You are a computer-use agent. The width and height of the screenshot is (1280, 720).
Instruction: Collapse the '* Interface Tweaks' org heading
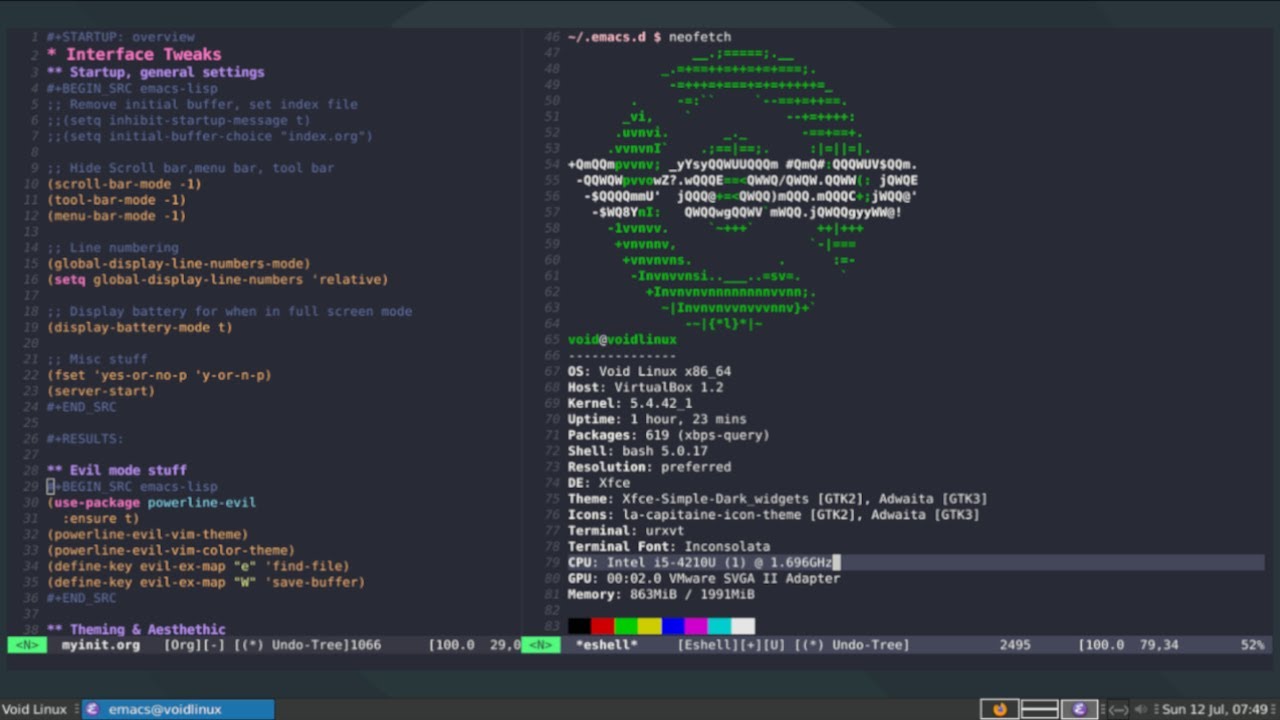134,54
